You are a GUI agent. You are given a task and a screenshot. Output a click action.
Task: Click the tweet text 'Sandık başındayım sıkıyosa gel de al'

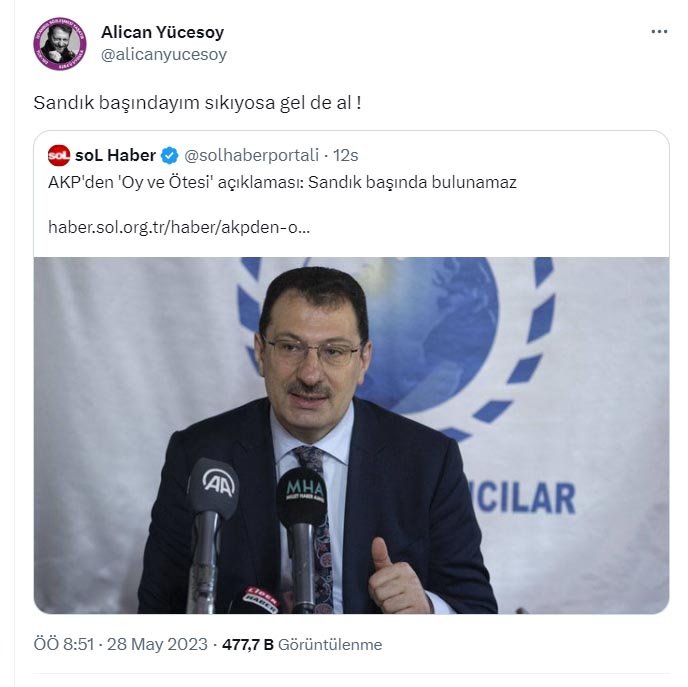197,103
